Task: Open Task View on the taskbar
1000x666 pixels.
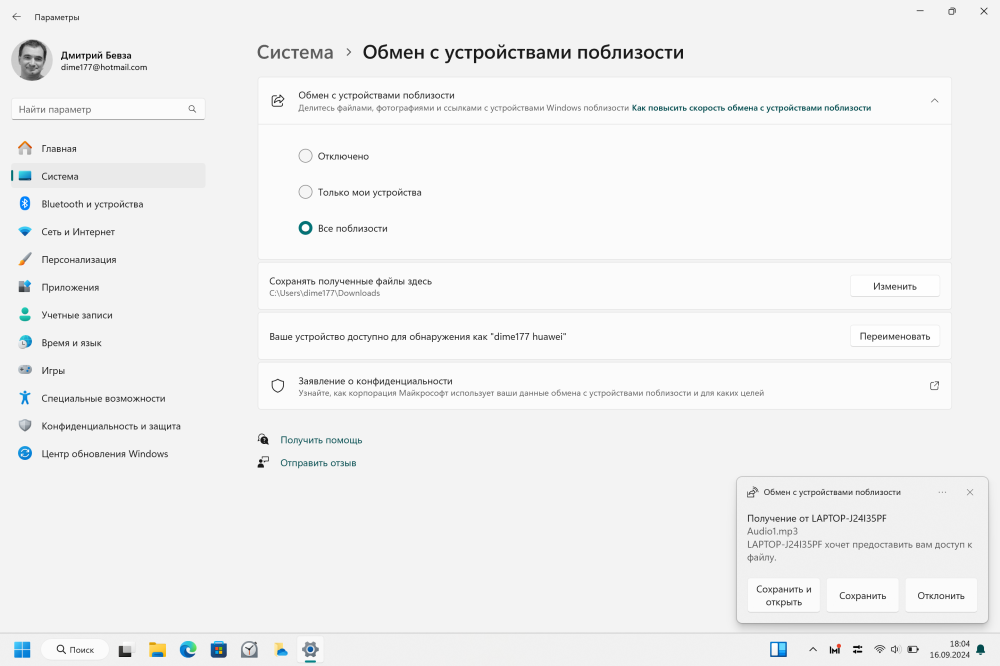Action: click(x=126, y=649)
